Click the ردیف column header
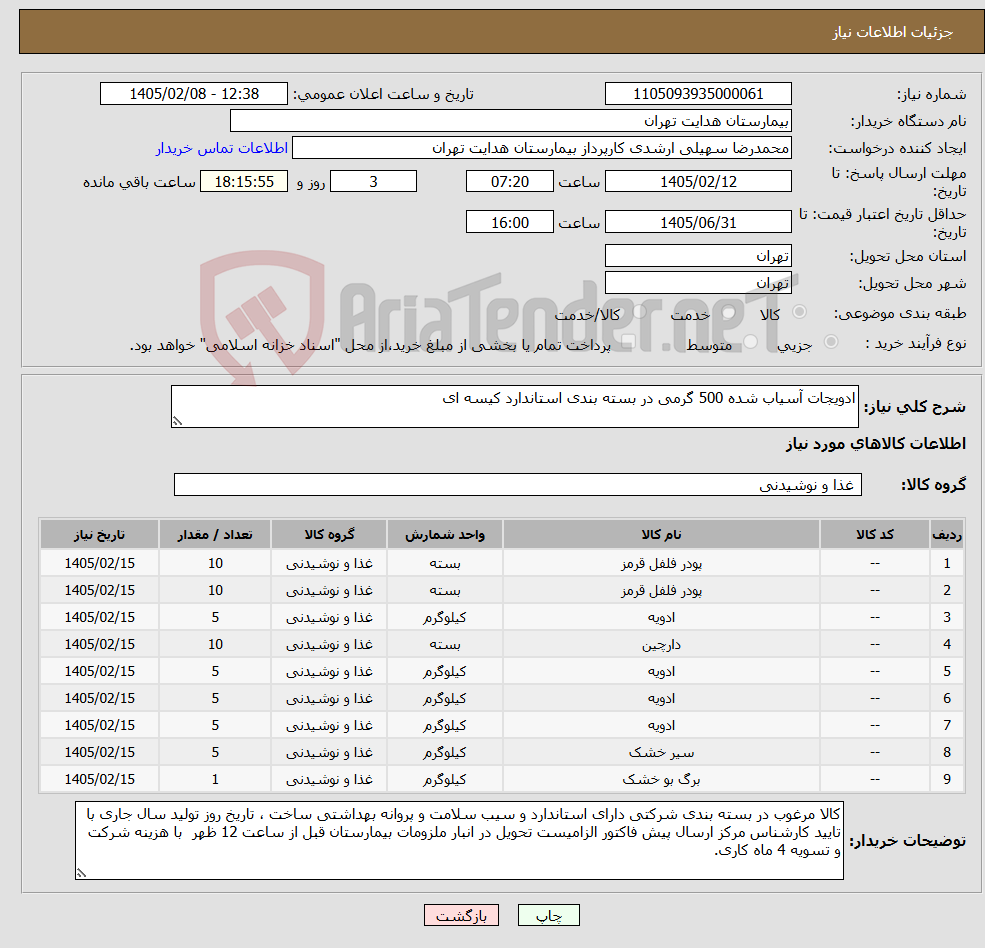This screenshot has height=948, width=985. pos(947,535)
